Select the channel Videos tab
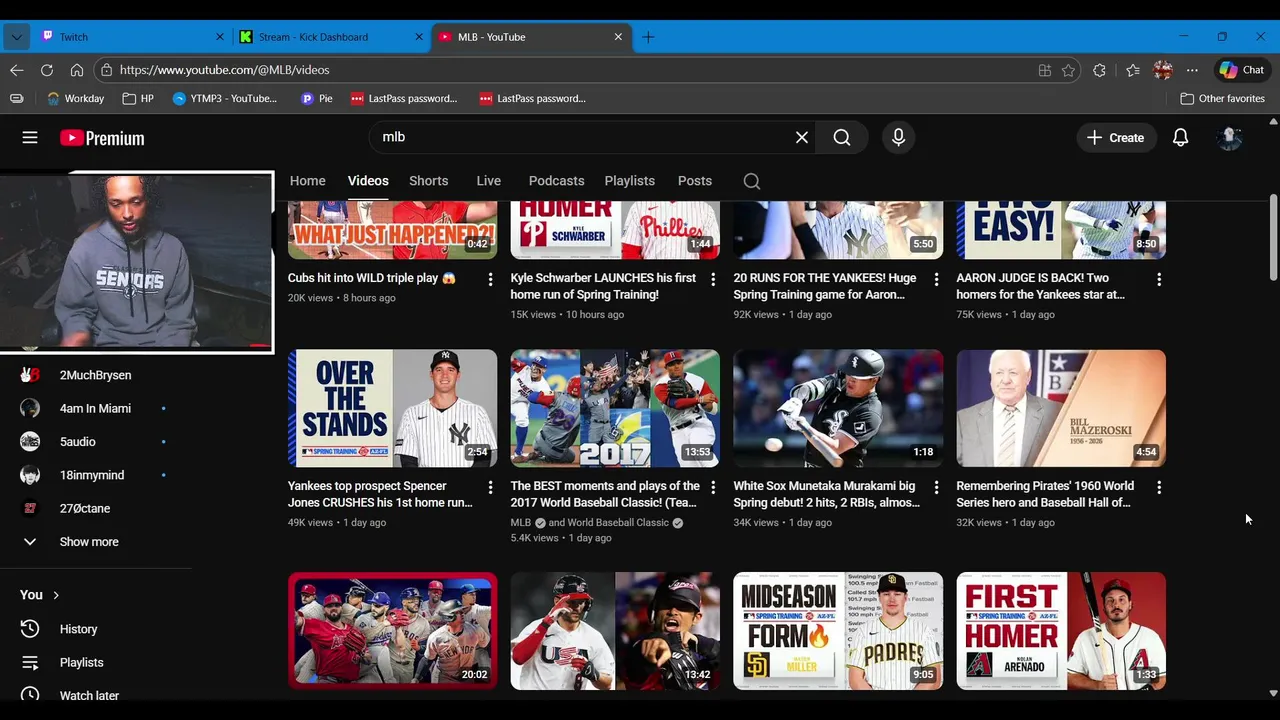The height and width of the screenshot is (720, 1280). (368, 181)
